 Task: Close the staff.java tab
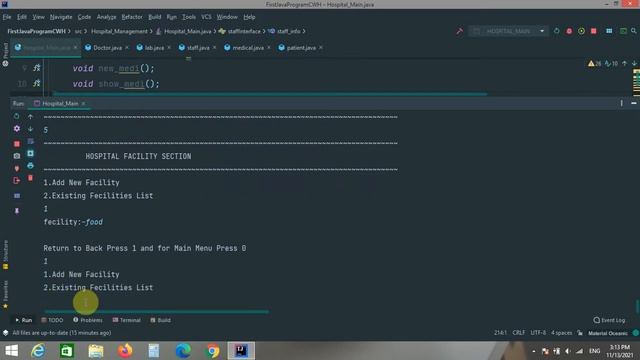click(215, 48)
